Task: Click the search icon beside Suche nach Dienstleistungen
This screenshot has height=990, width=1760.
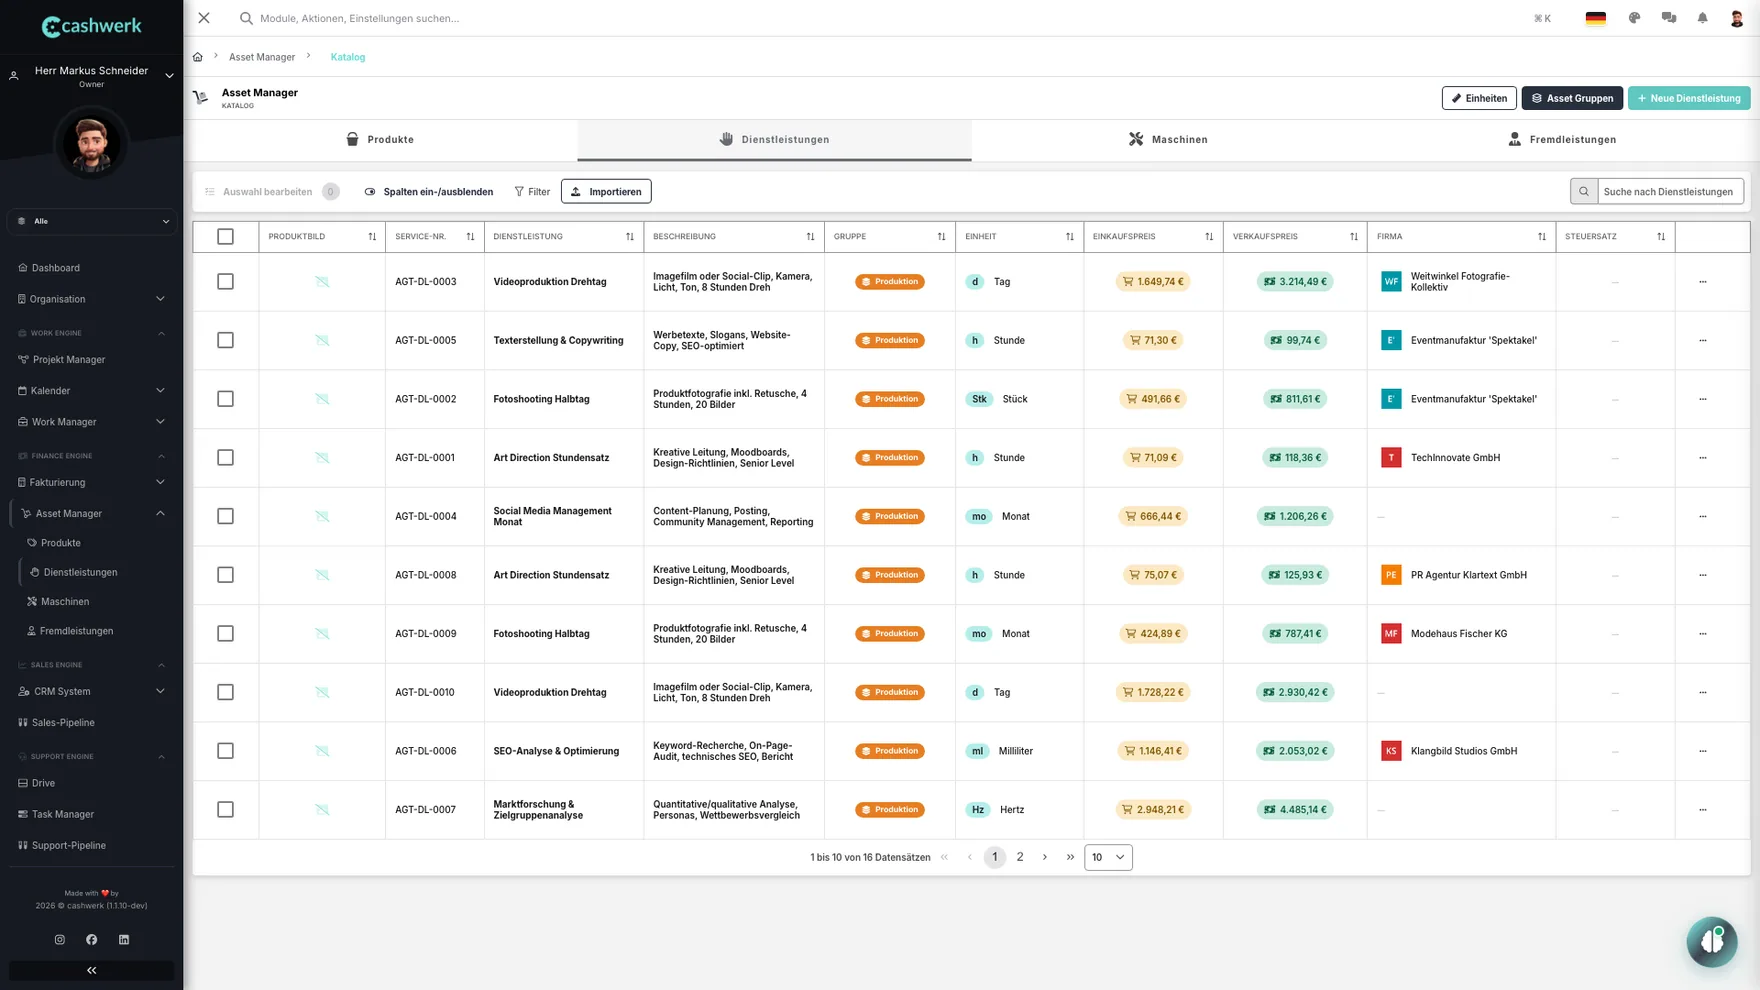Action: tap(1584, 191)
